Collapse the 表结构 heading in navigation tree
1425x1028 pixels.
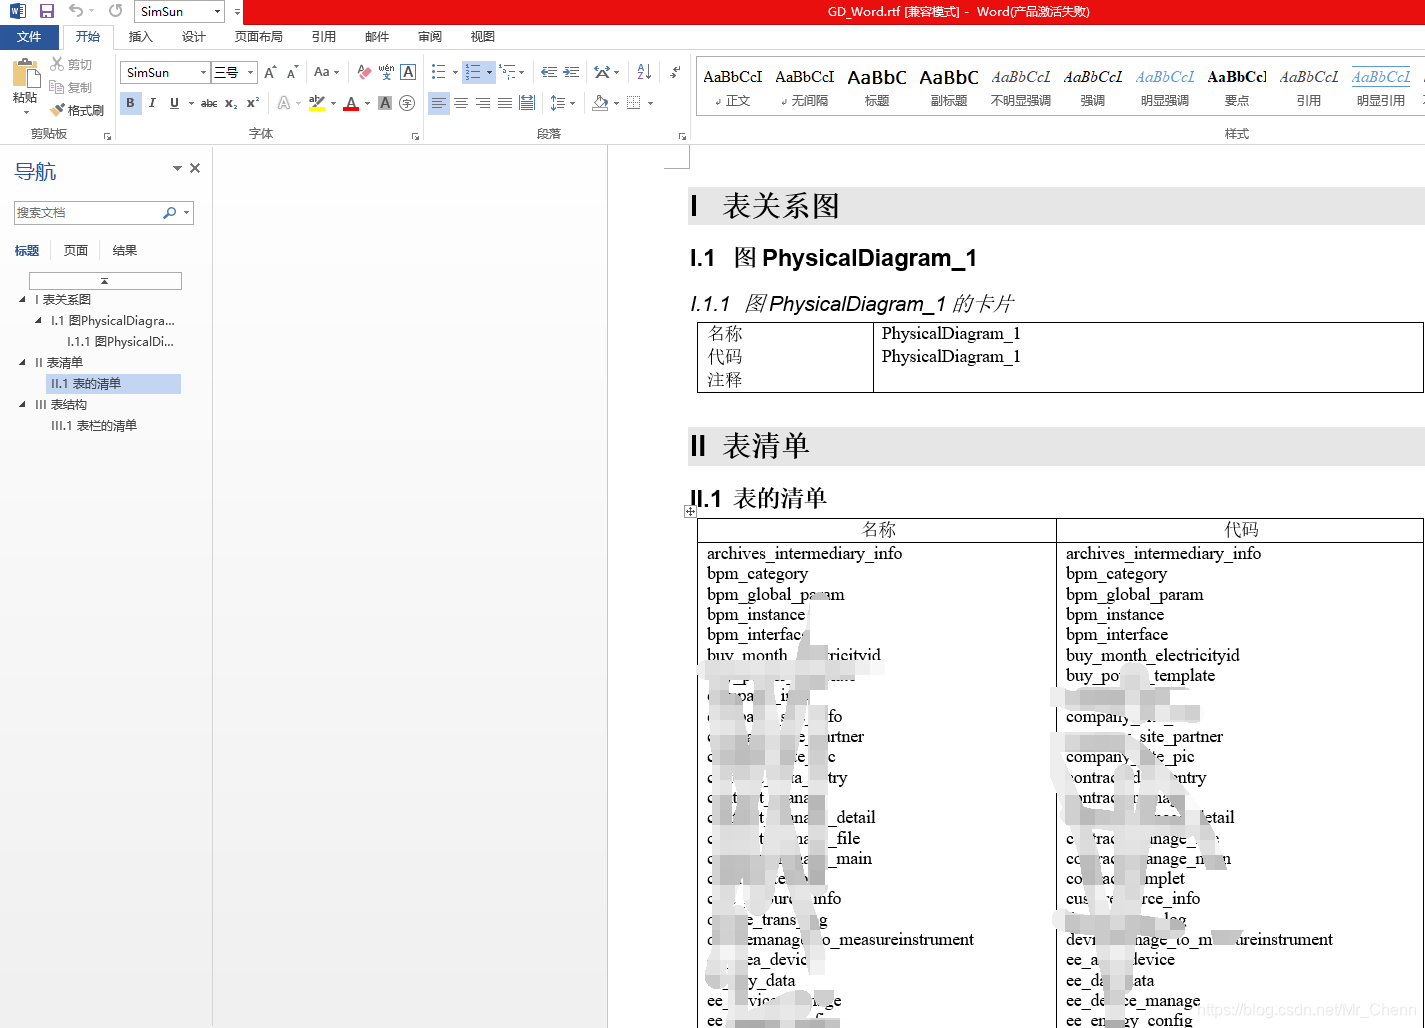[x=22, y=404]
